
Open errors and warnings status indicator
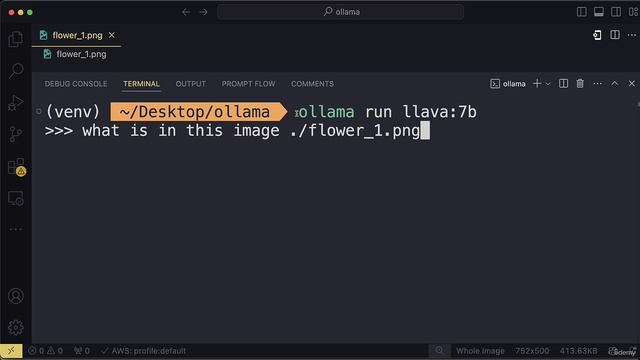(x=45, y=351)
